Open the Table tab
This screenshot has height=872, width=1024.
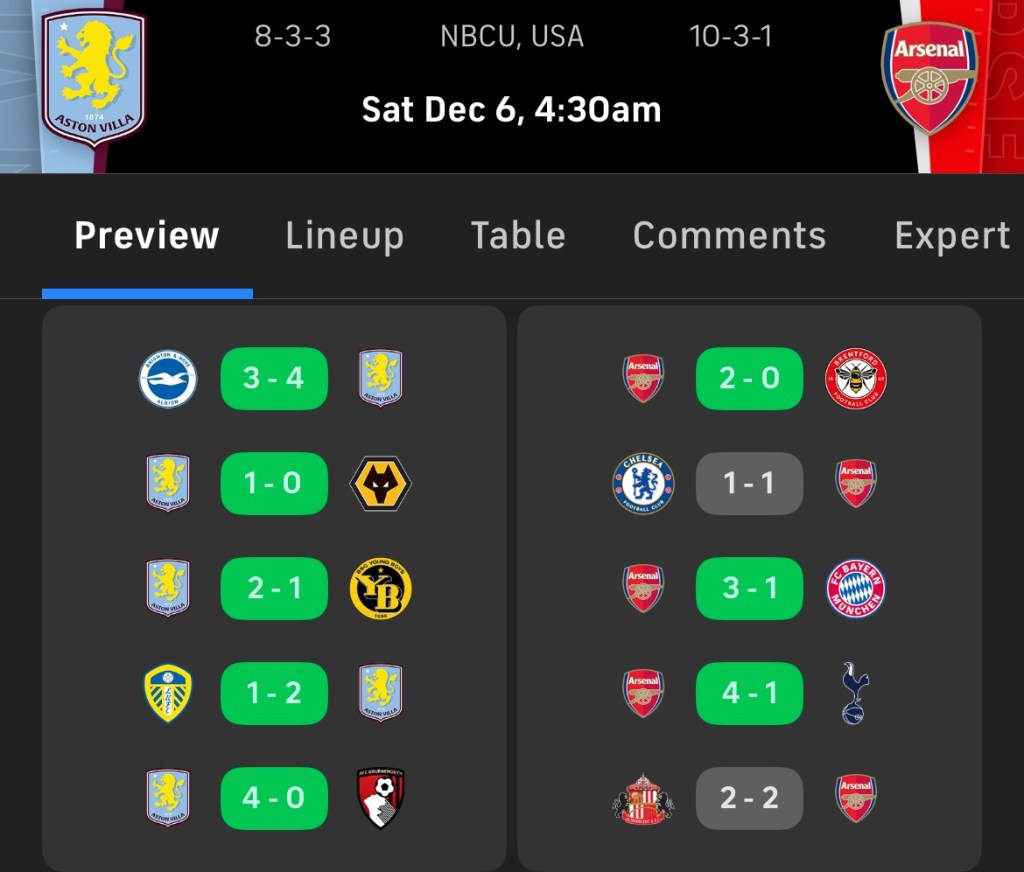(518, 236)
